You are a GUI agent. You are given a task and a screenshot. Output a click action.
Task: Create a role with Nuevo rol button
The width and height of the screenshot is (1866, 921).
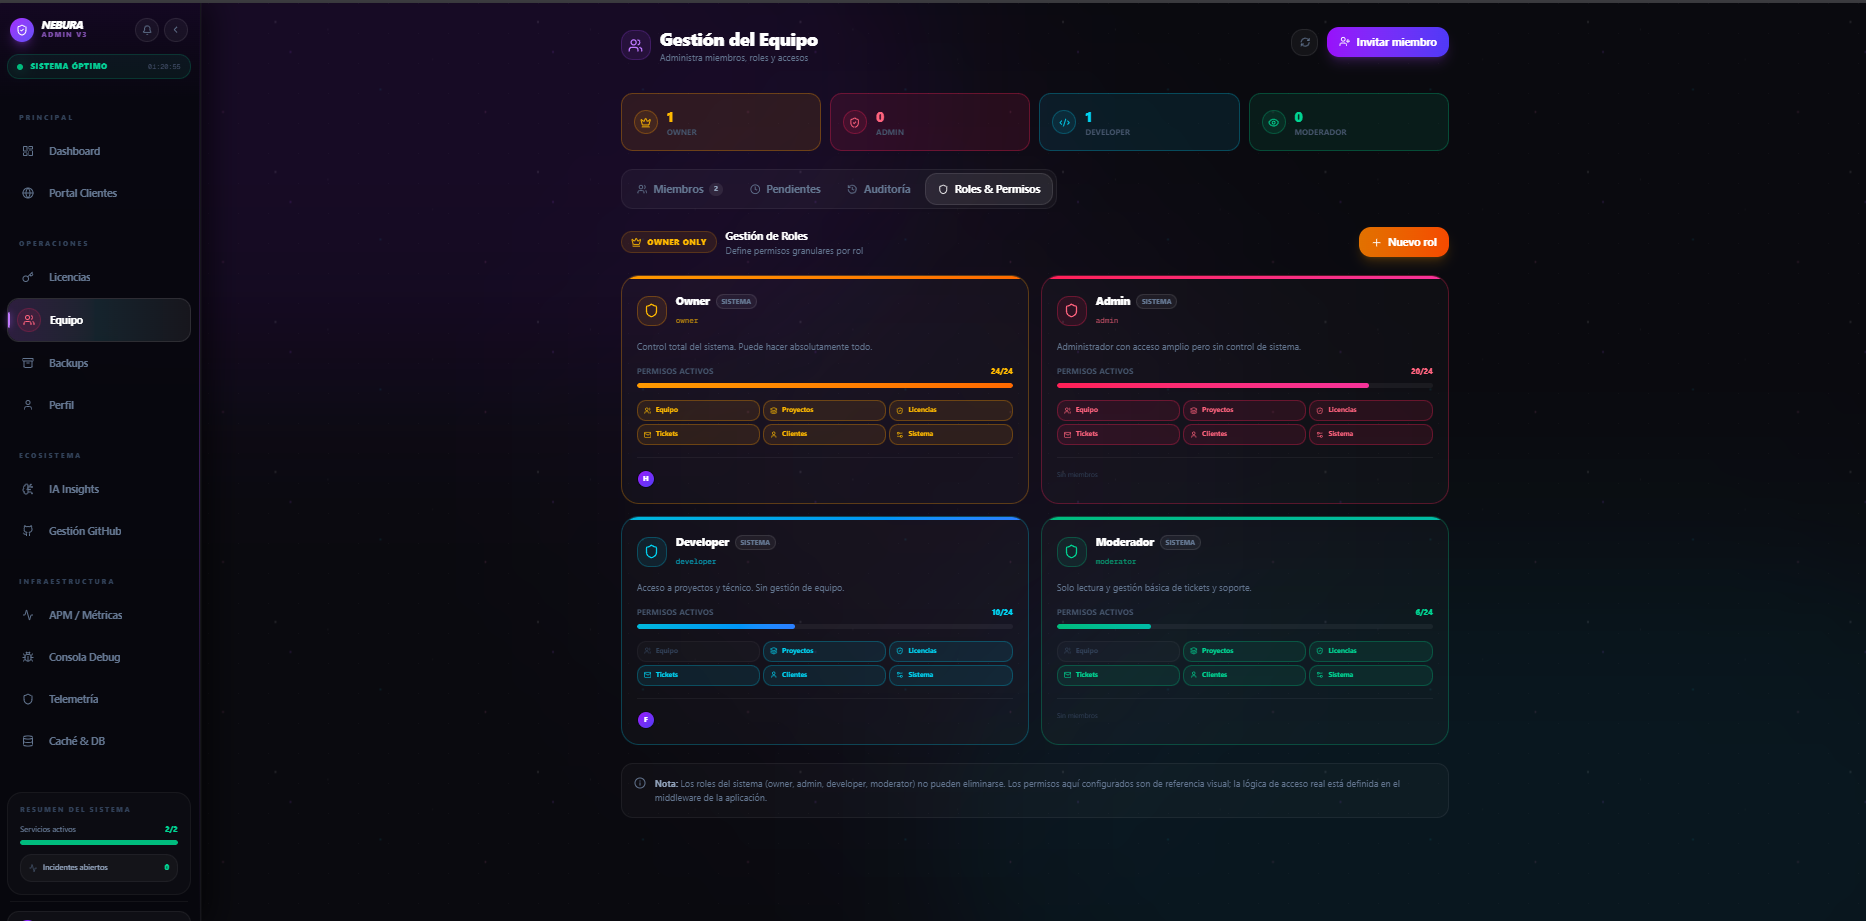point(1403,242)
